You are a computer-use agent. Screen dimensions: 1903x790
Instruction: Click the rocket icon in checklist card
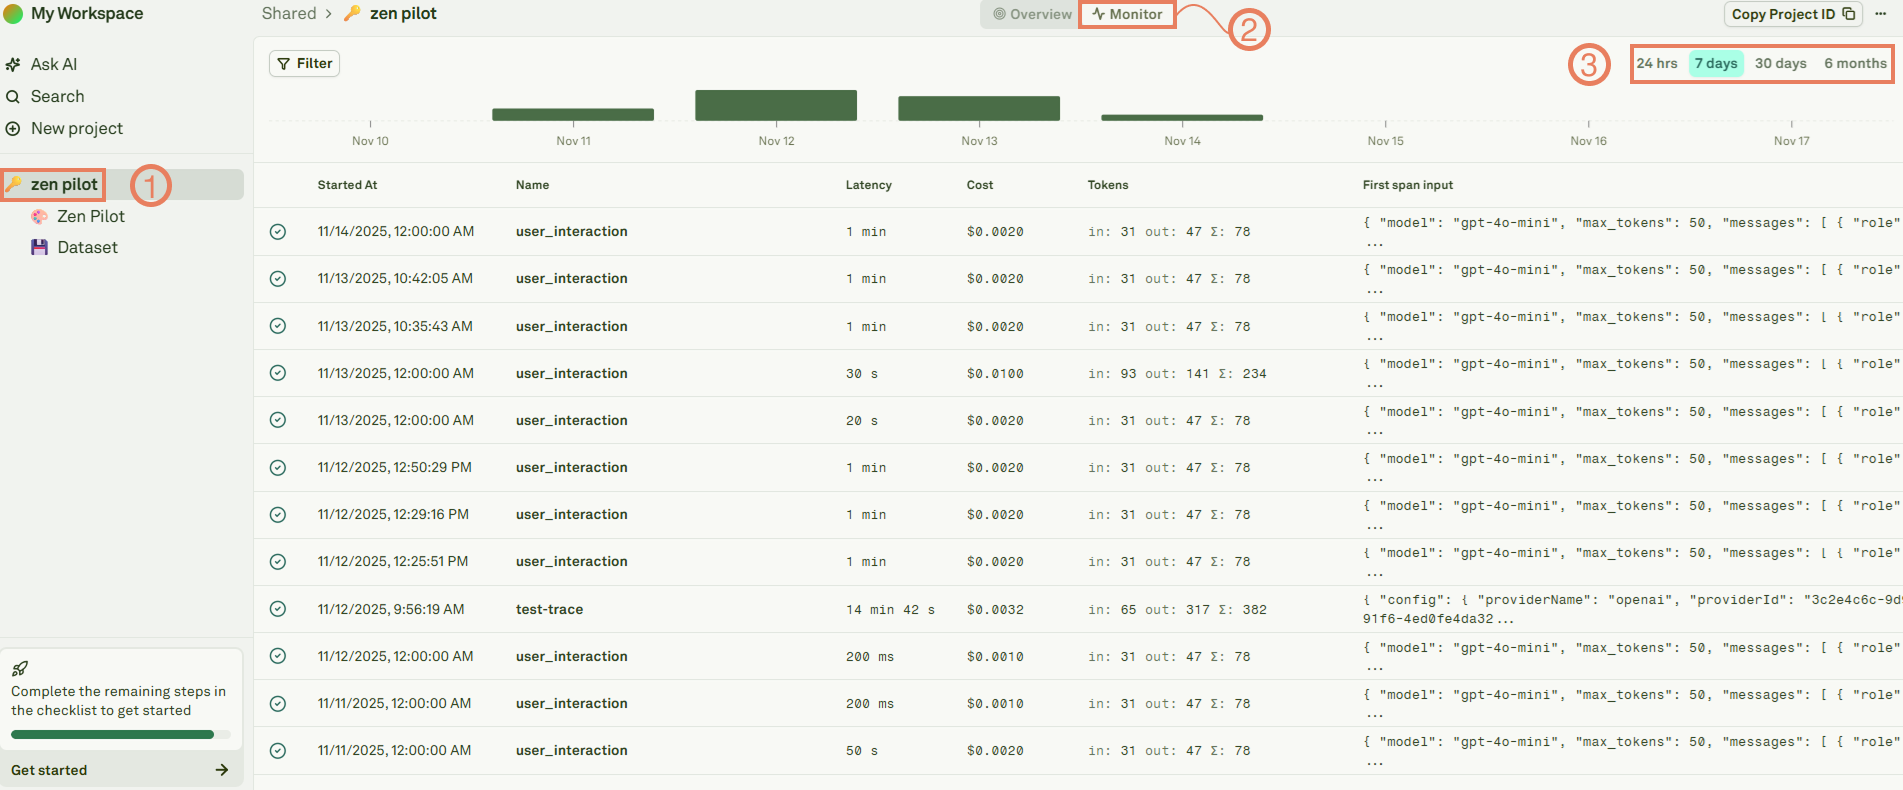(x=19, y=669)
